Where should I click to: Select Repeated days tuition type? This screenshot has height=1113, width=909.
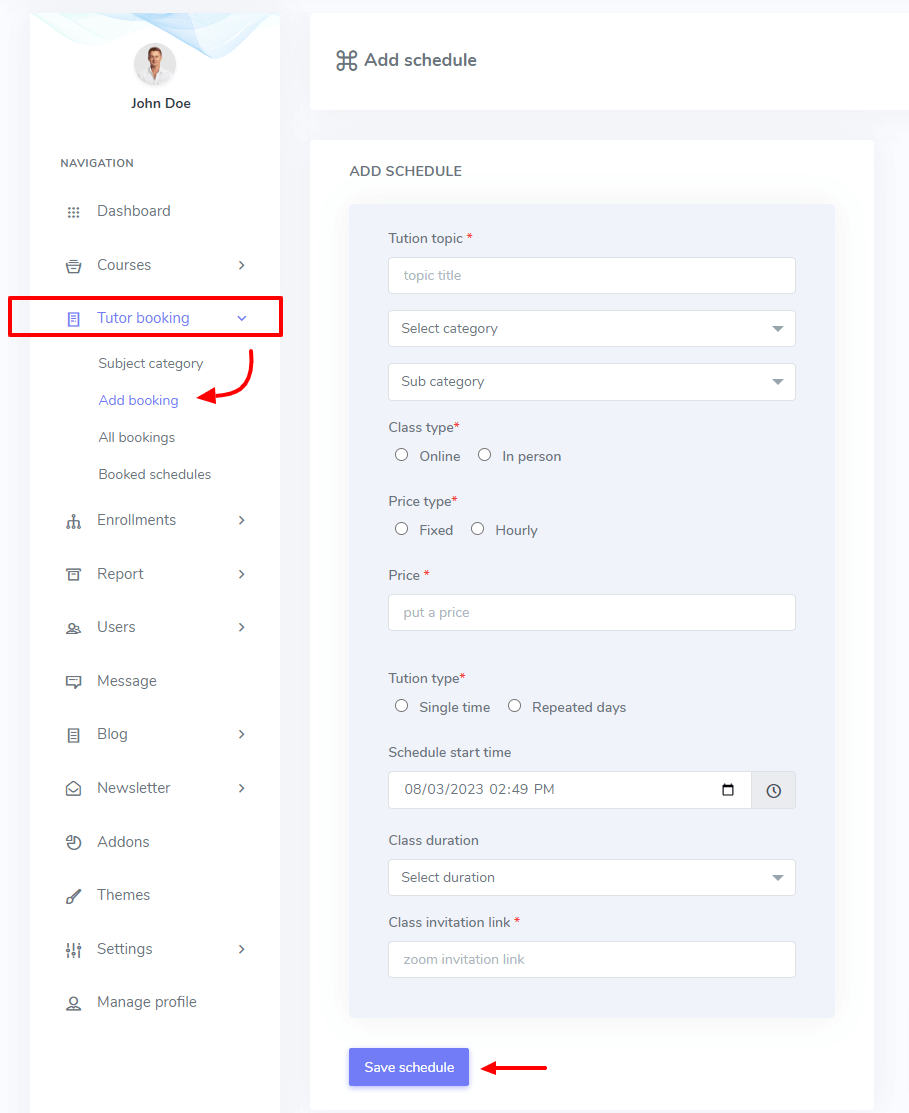pos(515,706)
